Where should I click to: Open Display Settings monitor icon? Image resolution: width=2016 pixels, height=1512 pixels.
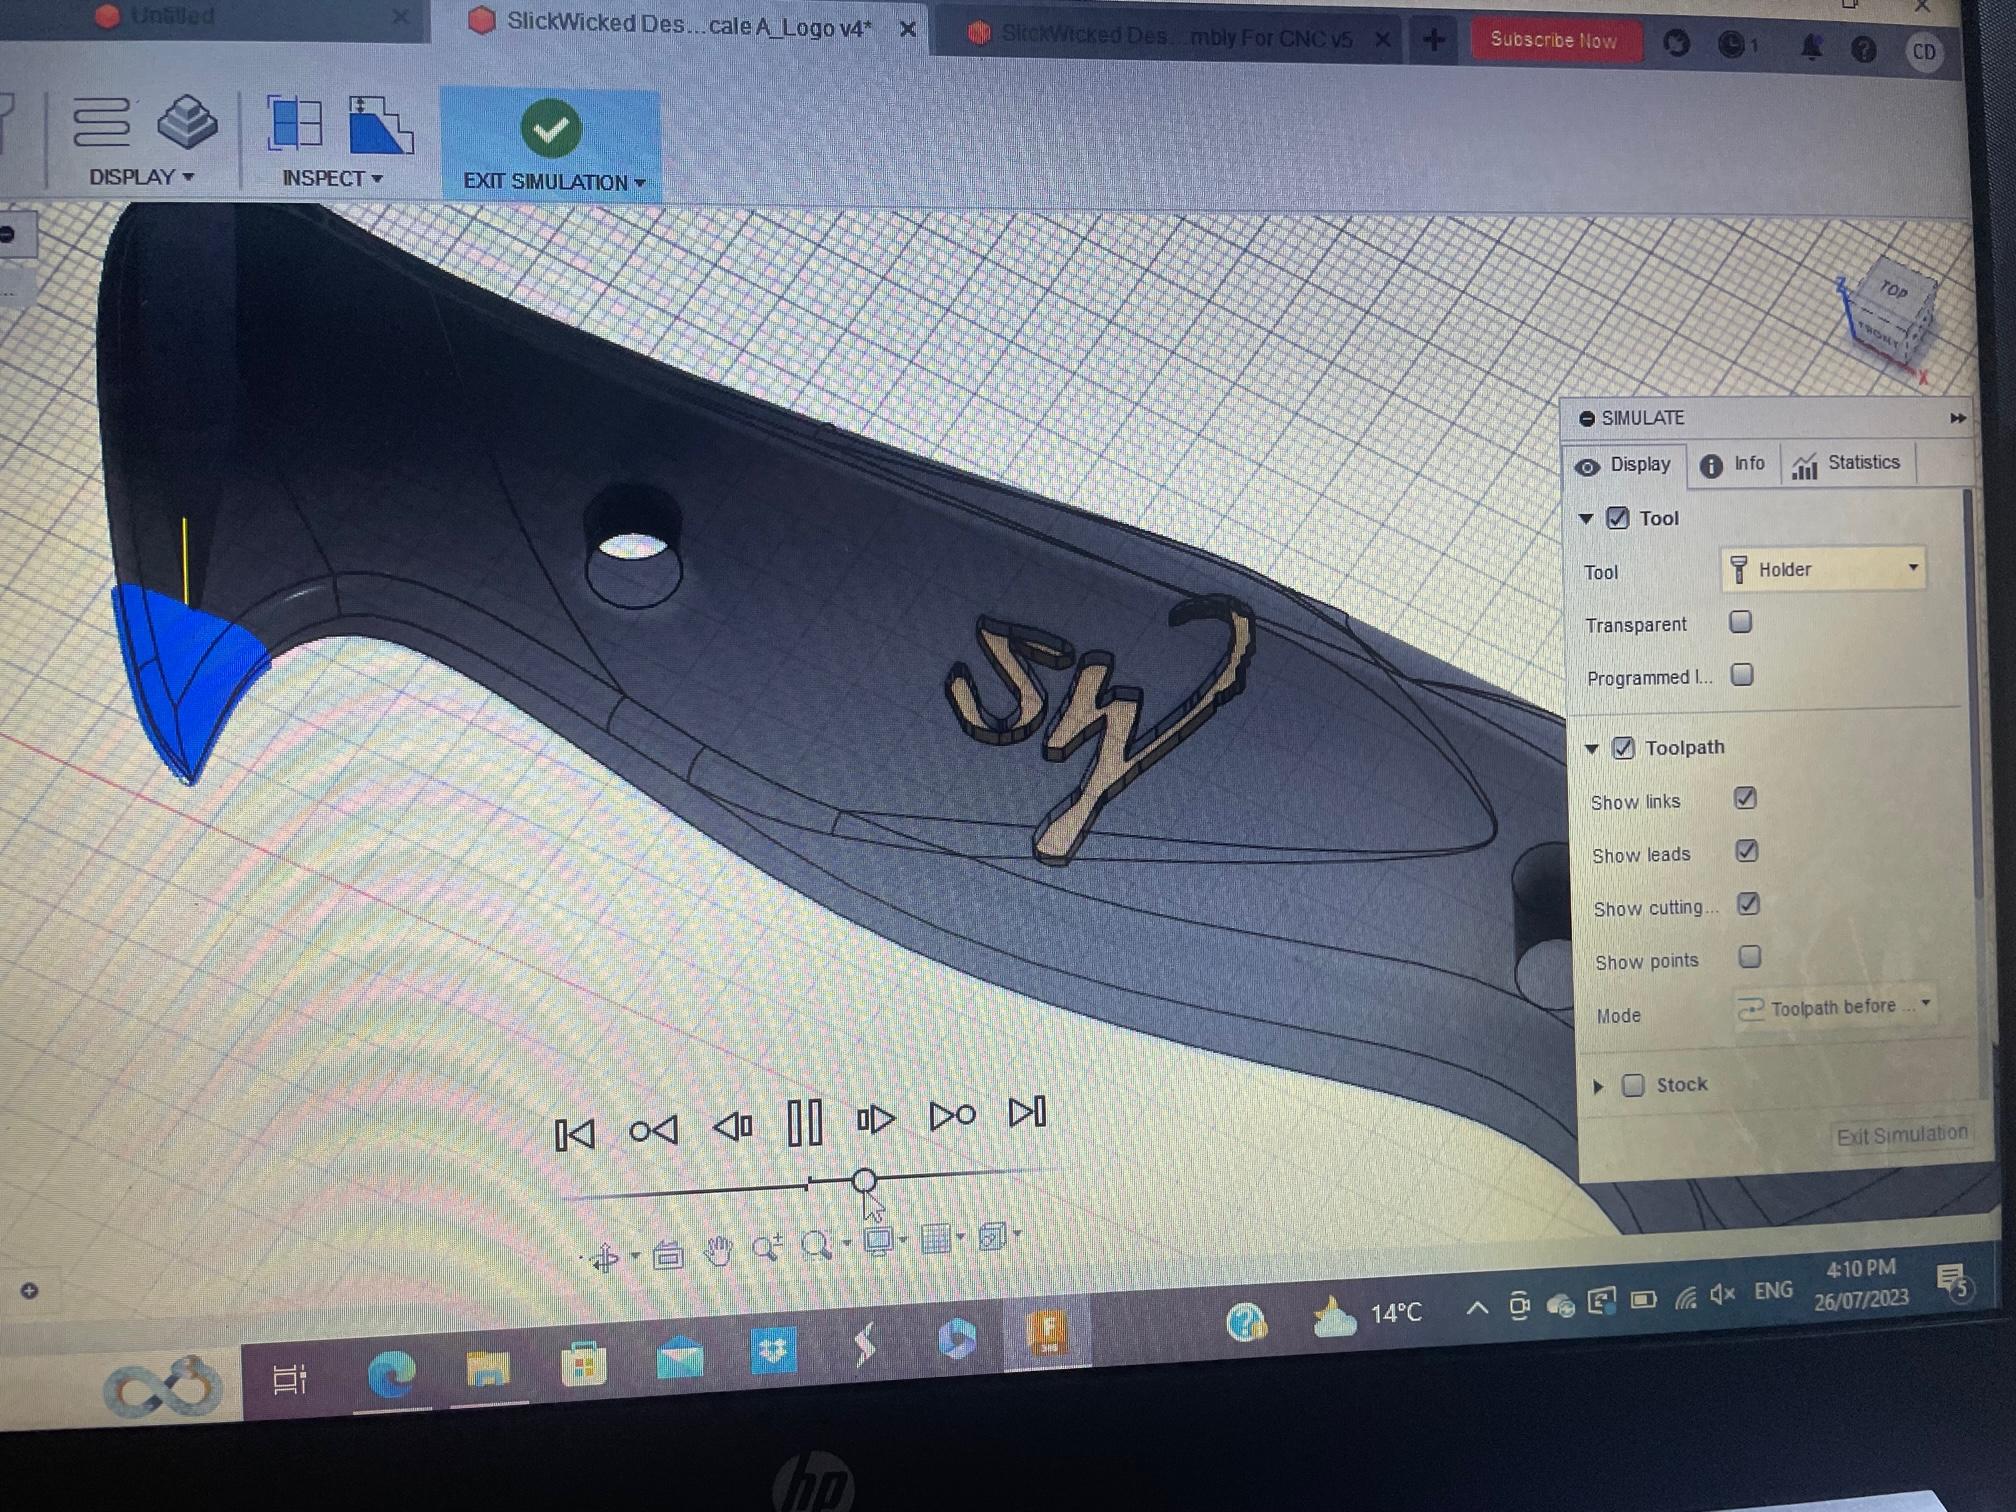click(x=878, y=1241)
